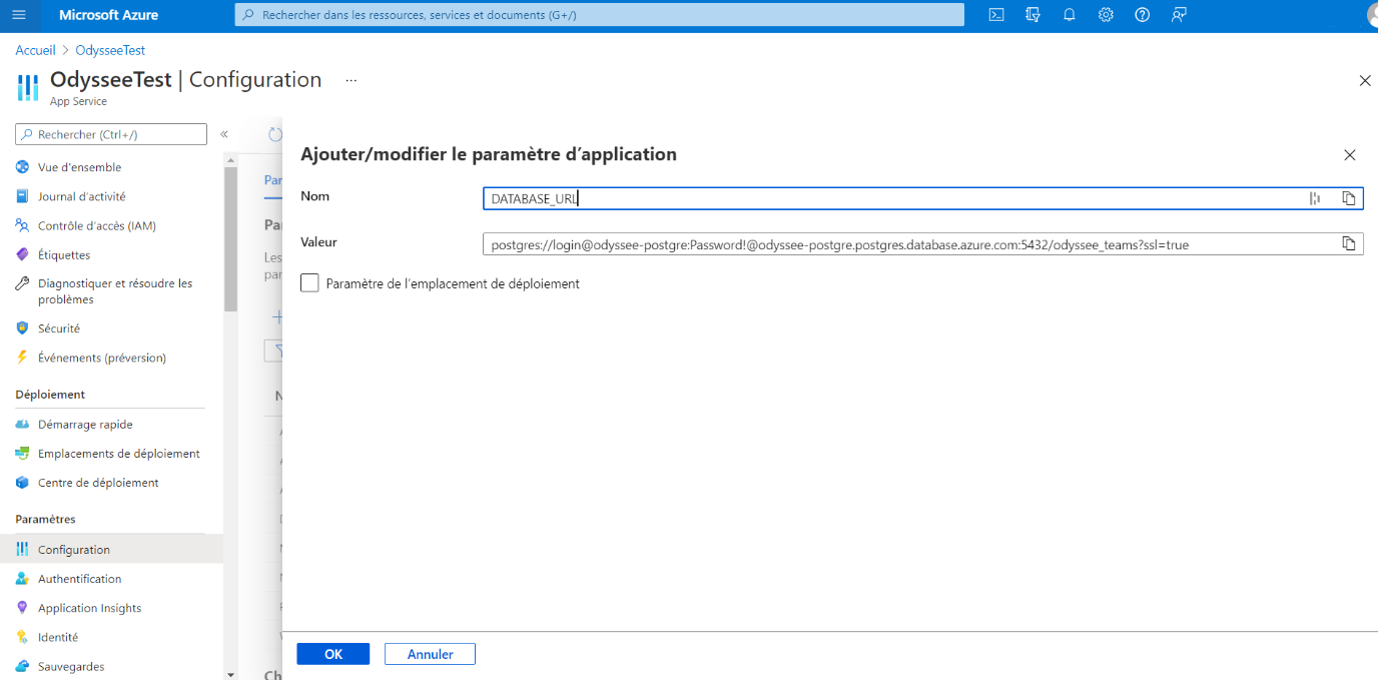Select Configuration in the sidebar

point(110,549)
